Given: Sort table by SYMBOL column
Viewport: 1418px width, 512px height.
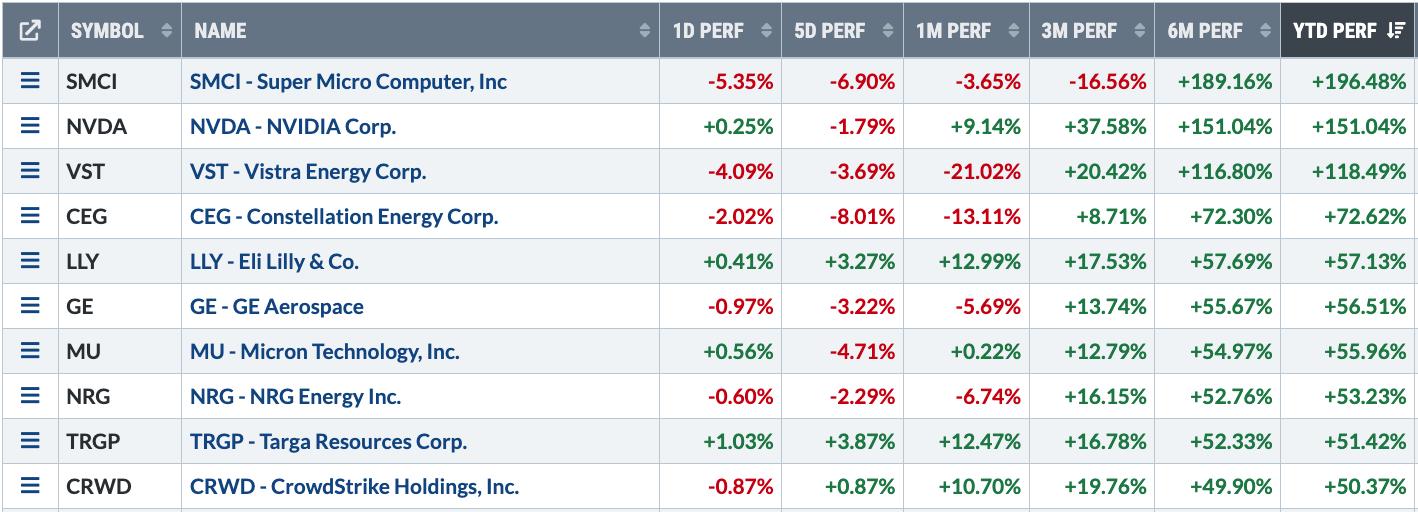Looking at the screenshot, I should click(x=120, y=31).
